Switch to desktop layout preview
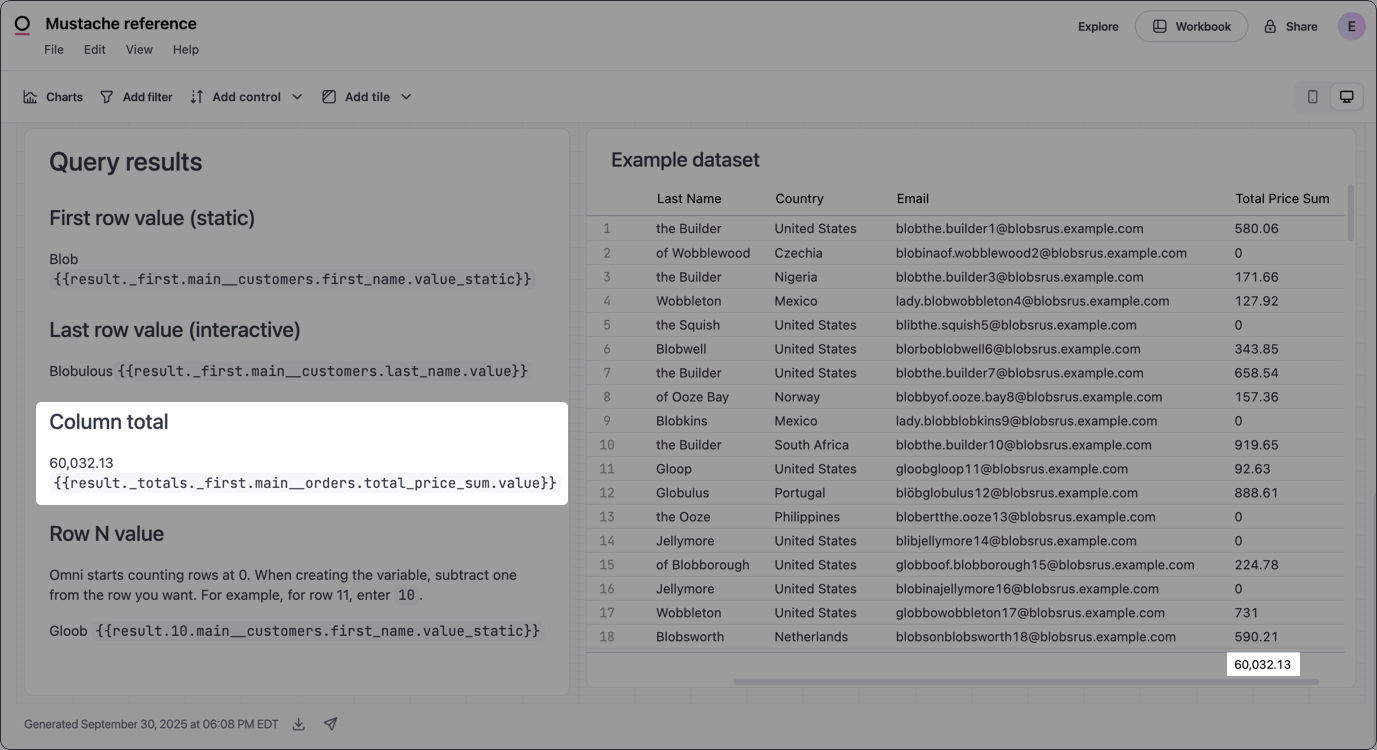The width and height of the screenshot is (1377, 750). 1346,96
